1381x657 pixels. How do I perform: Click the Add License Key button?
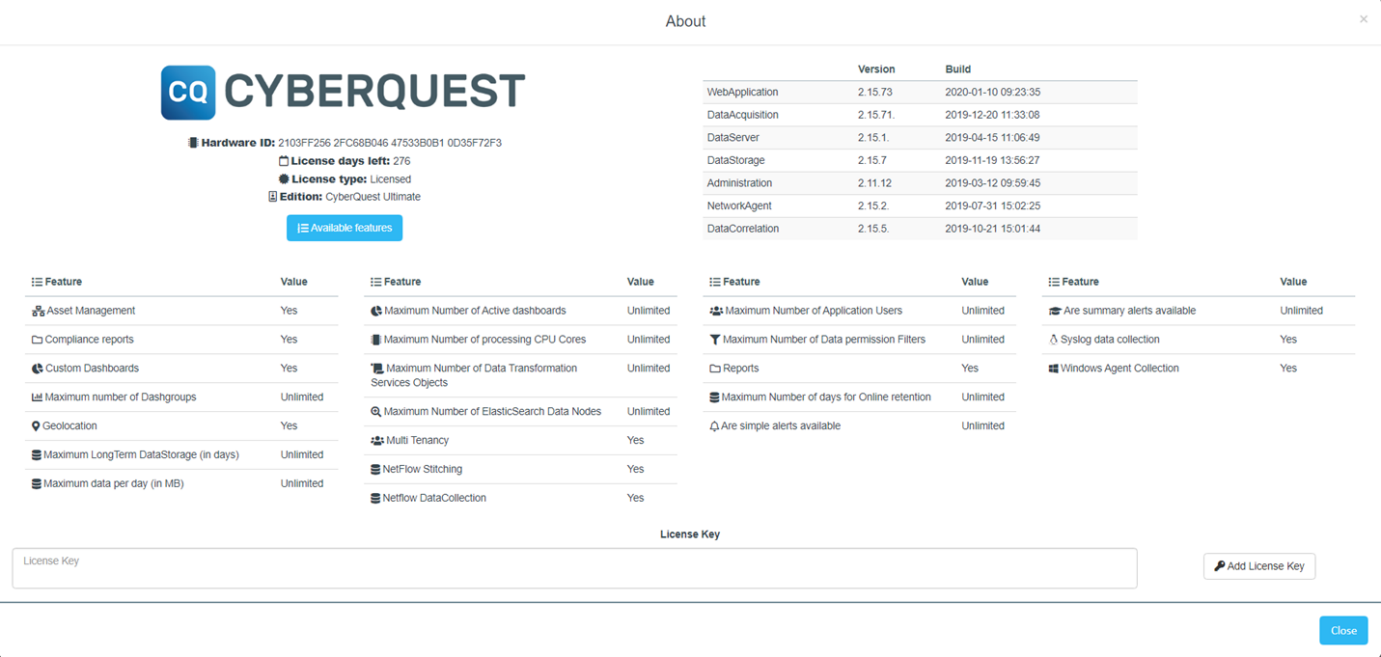pyautogui.click(x=1260, y=566)
